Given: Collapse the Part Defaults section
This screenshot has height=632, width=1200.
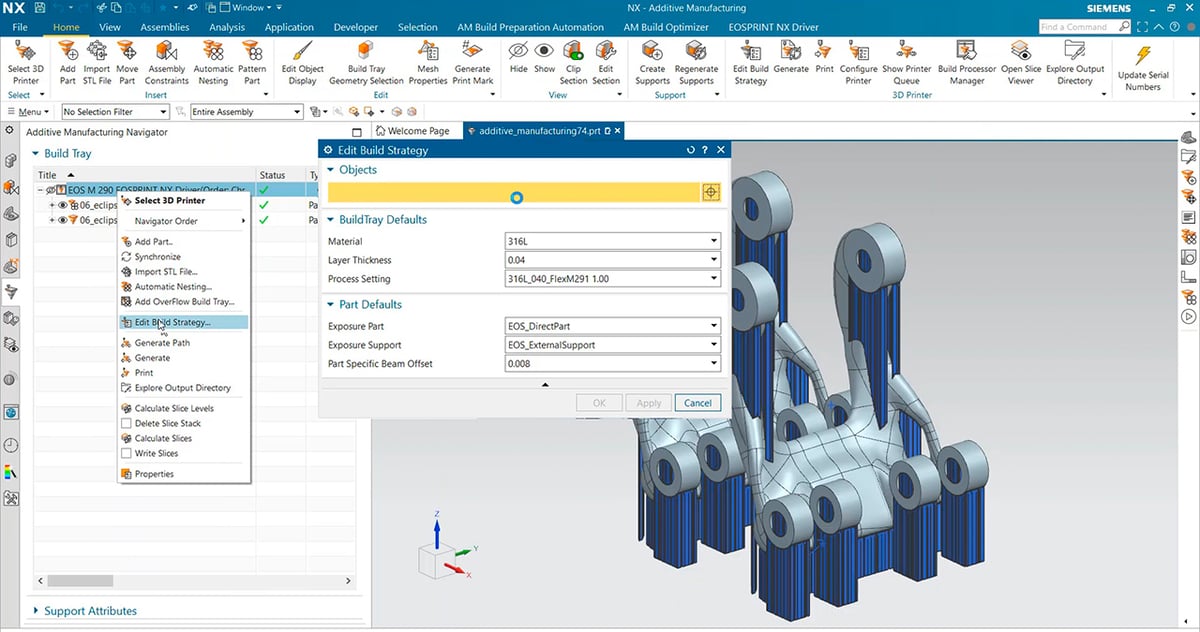Looking at the screenshot, I should point(331,305).
